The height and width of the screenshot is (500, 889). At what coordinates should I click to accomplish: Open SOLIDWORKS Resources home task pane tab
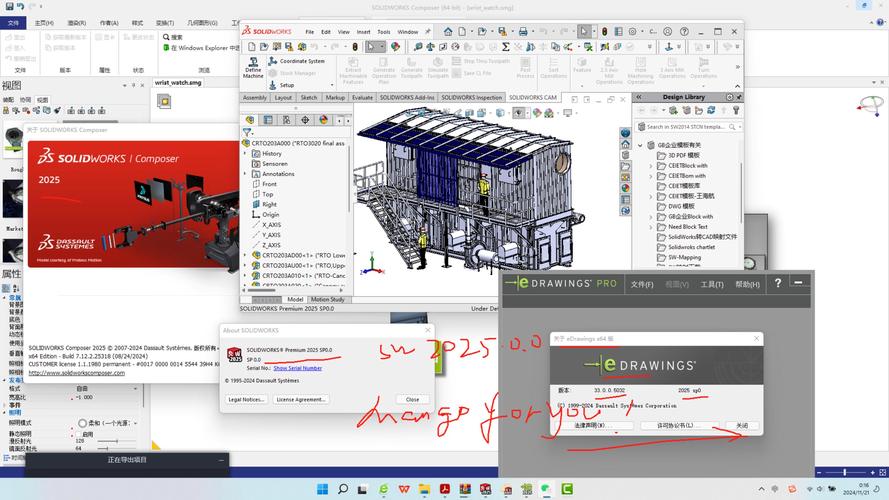pyautogui.click(x=625, y=144)
